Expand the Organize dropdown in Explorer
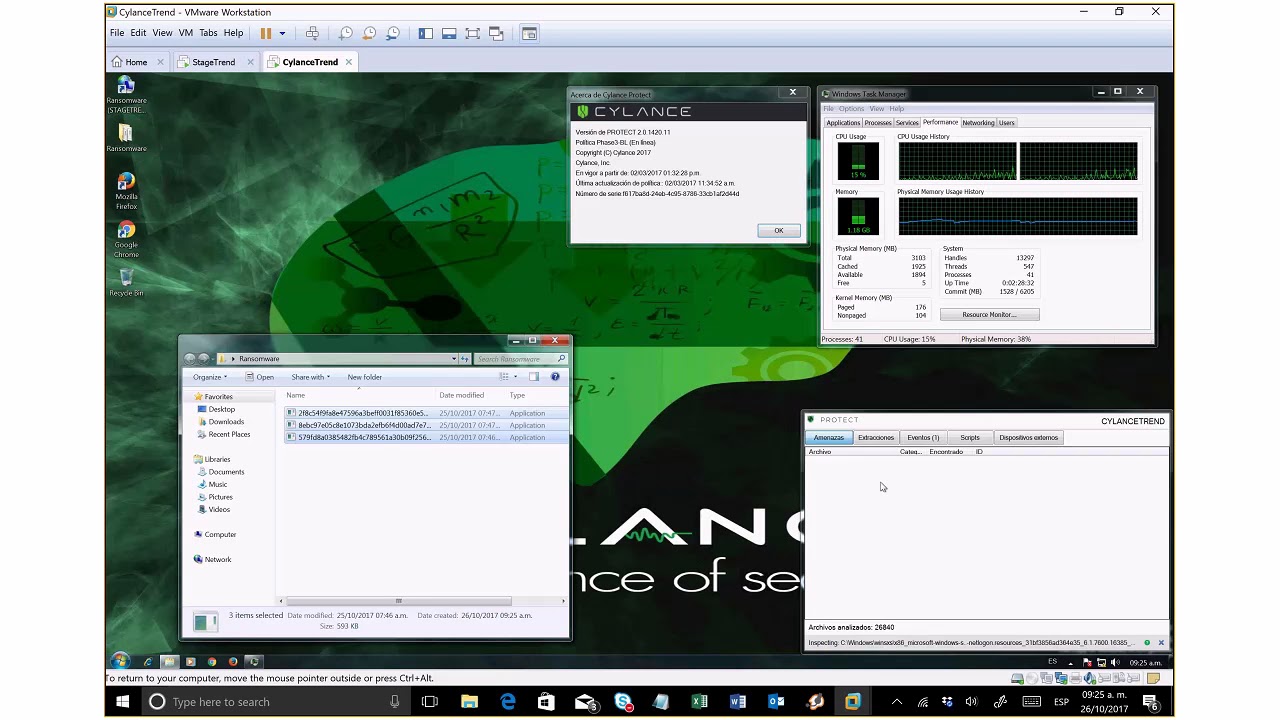Viewport: 1280px width, 720px height. click(x=210, y=377)
